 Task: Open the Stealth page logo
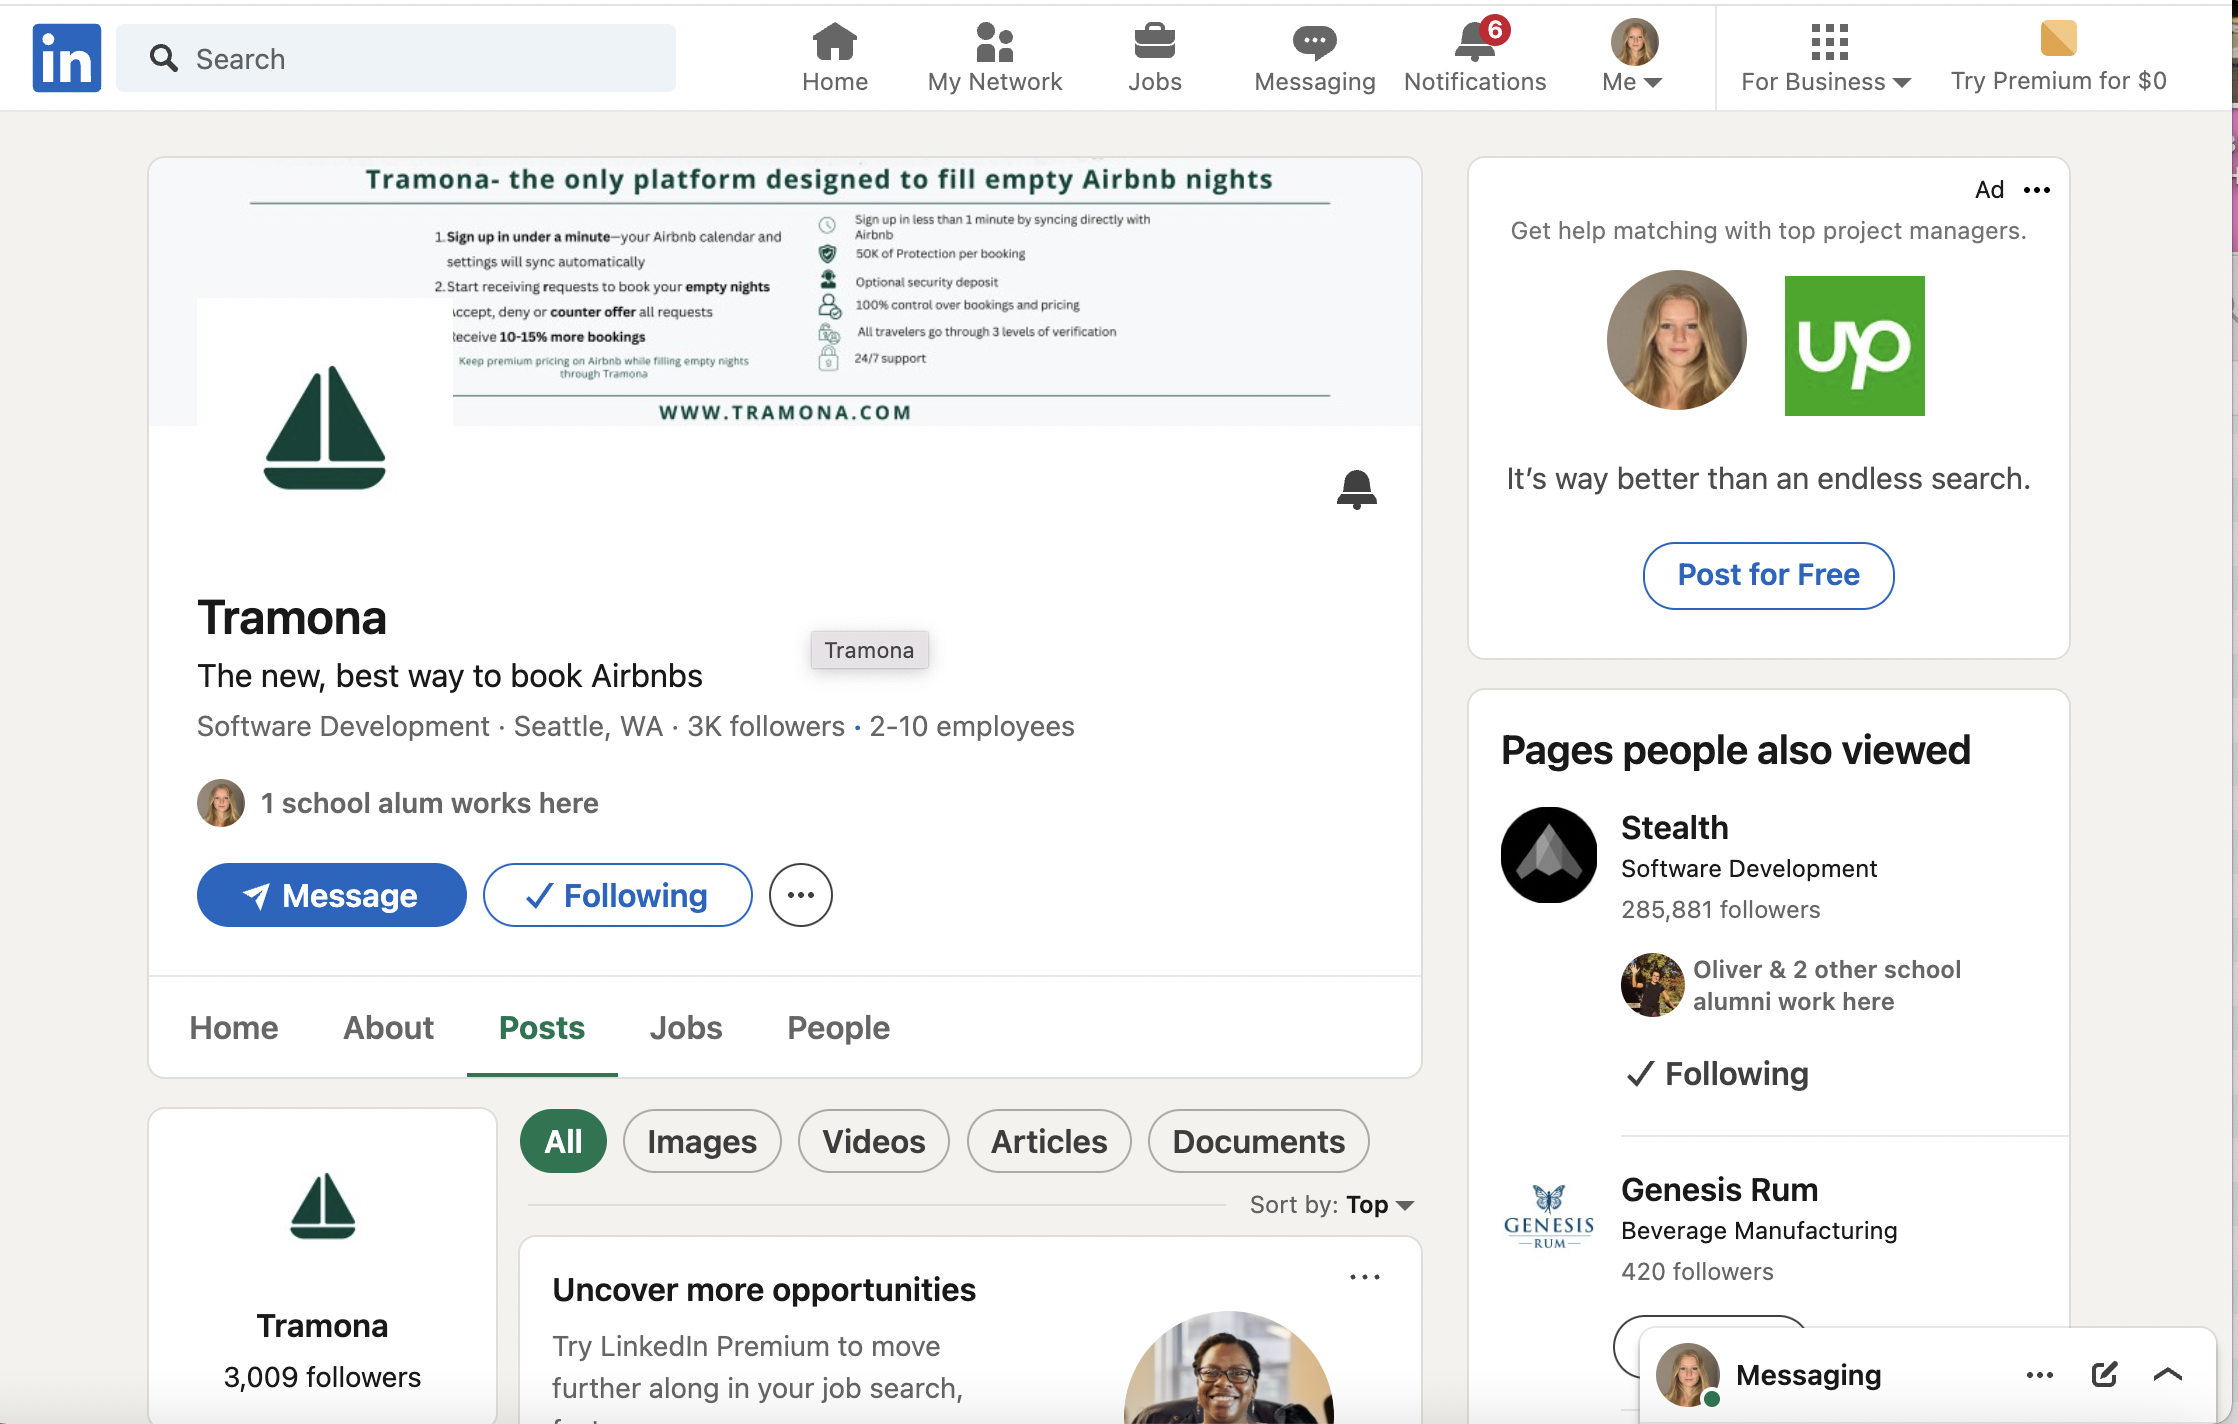click(1549, 855)
